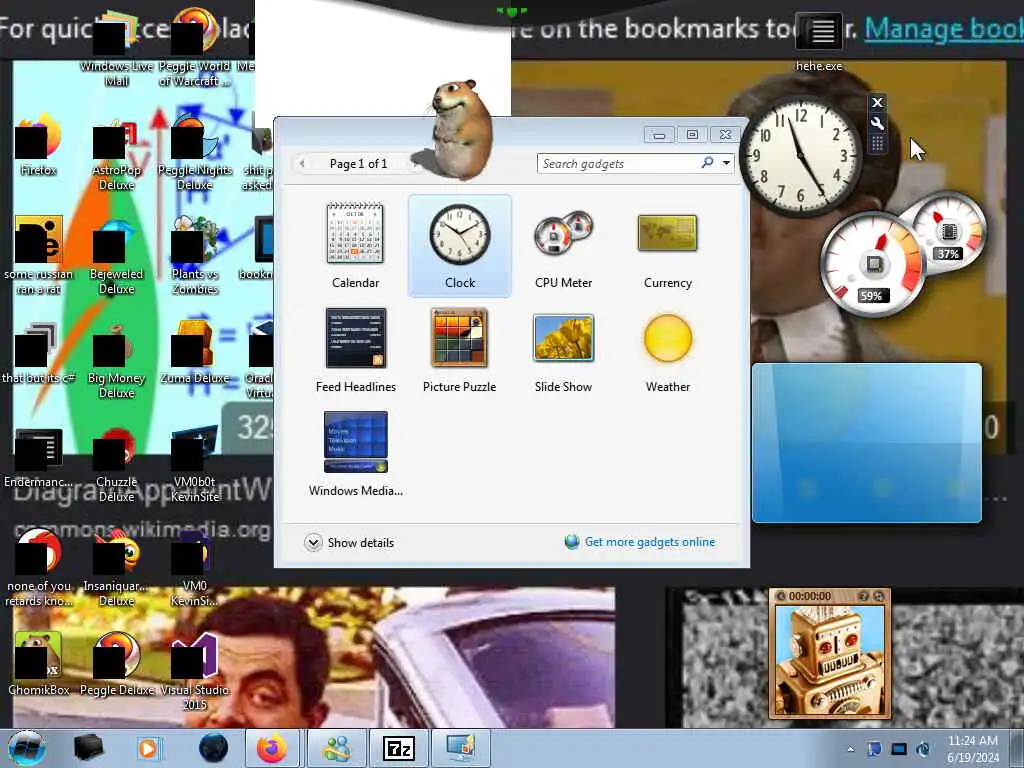Choose the CPU Meter gadget

click(564, 246)
